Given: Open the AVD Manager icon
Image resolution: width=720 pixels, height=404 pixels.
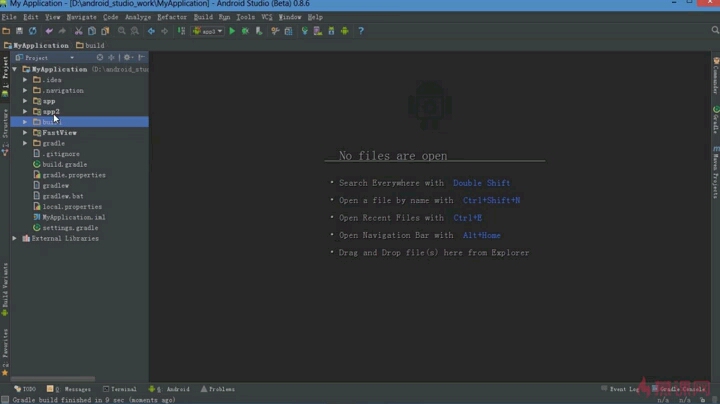Looking at the screenshot, I should pos(318,31).
